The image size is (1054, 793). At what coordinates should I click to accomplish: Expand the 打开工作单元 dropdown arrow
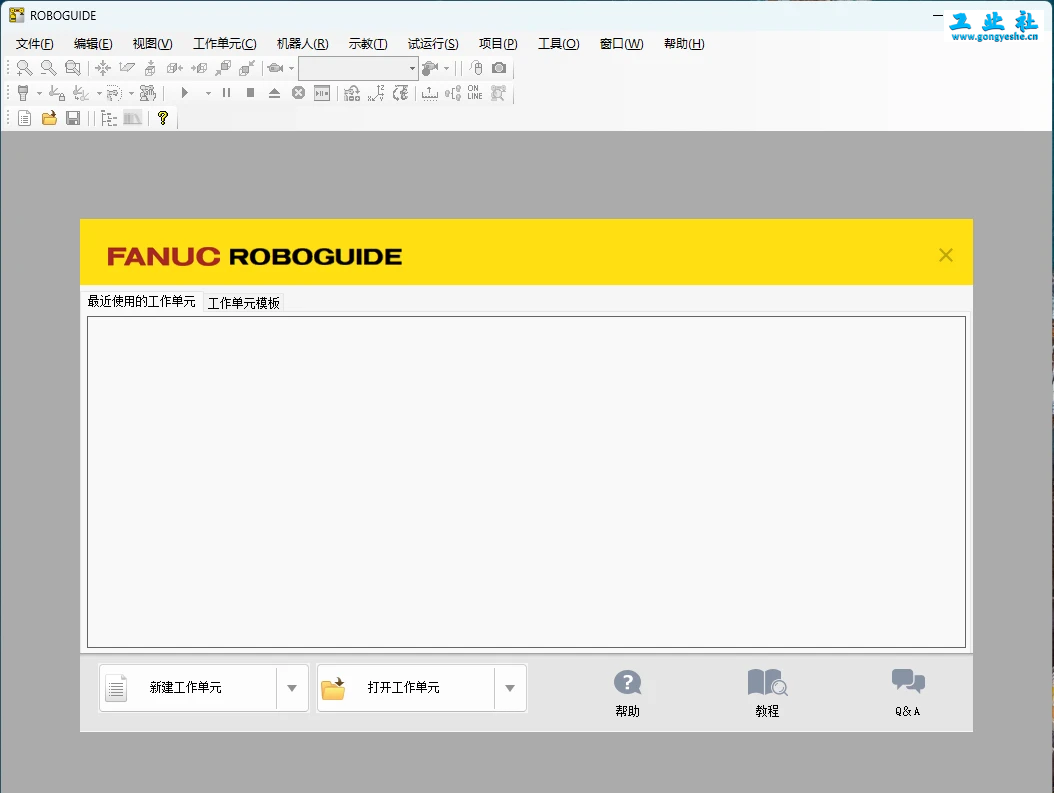(x=510, y=687)
